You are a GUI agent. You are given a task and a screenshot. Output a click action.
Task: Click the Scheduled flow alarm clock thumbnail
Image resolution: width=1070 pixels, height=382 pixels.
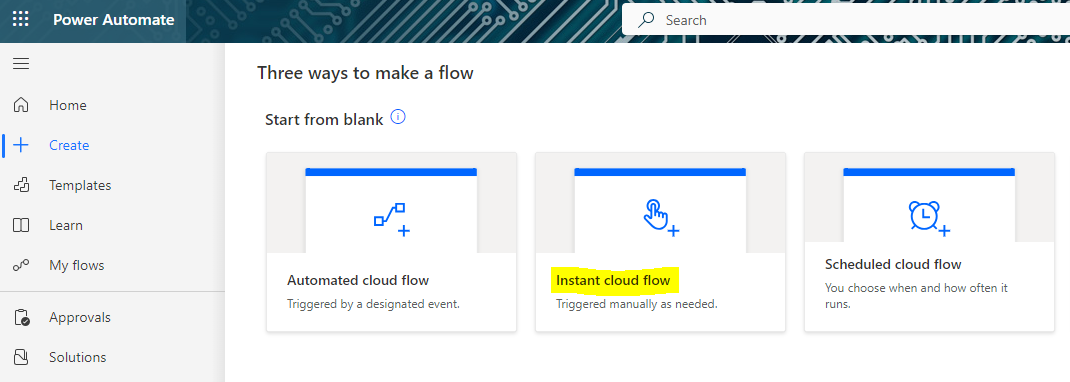[x=929, y=210]
